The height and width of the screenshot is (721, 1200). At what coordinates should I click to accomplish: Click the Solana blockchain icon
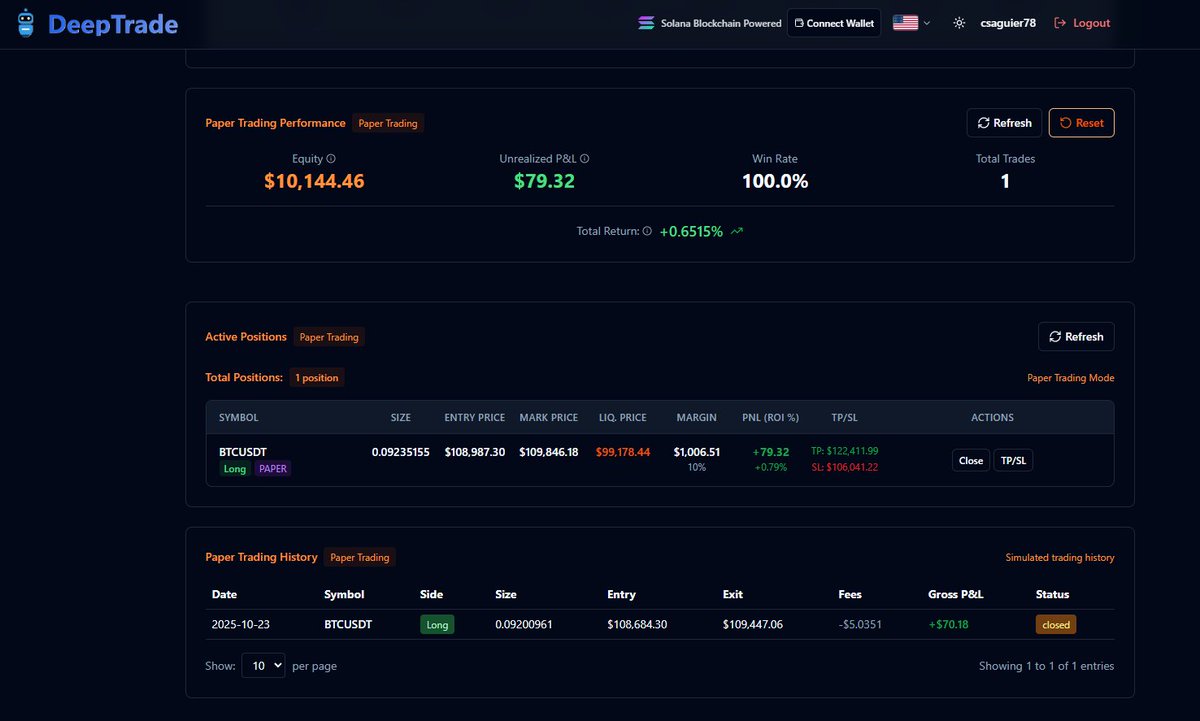645,22
